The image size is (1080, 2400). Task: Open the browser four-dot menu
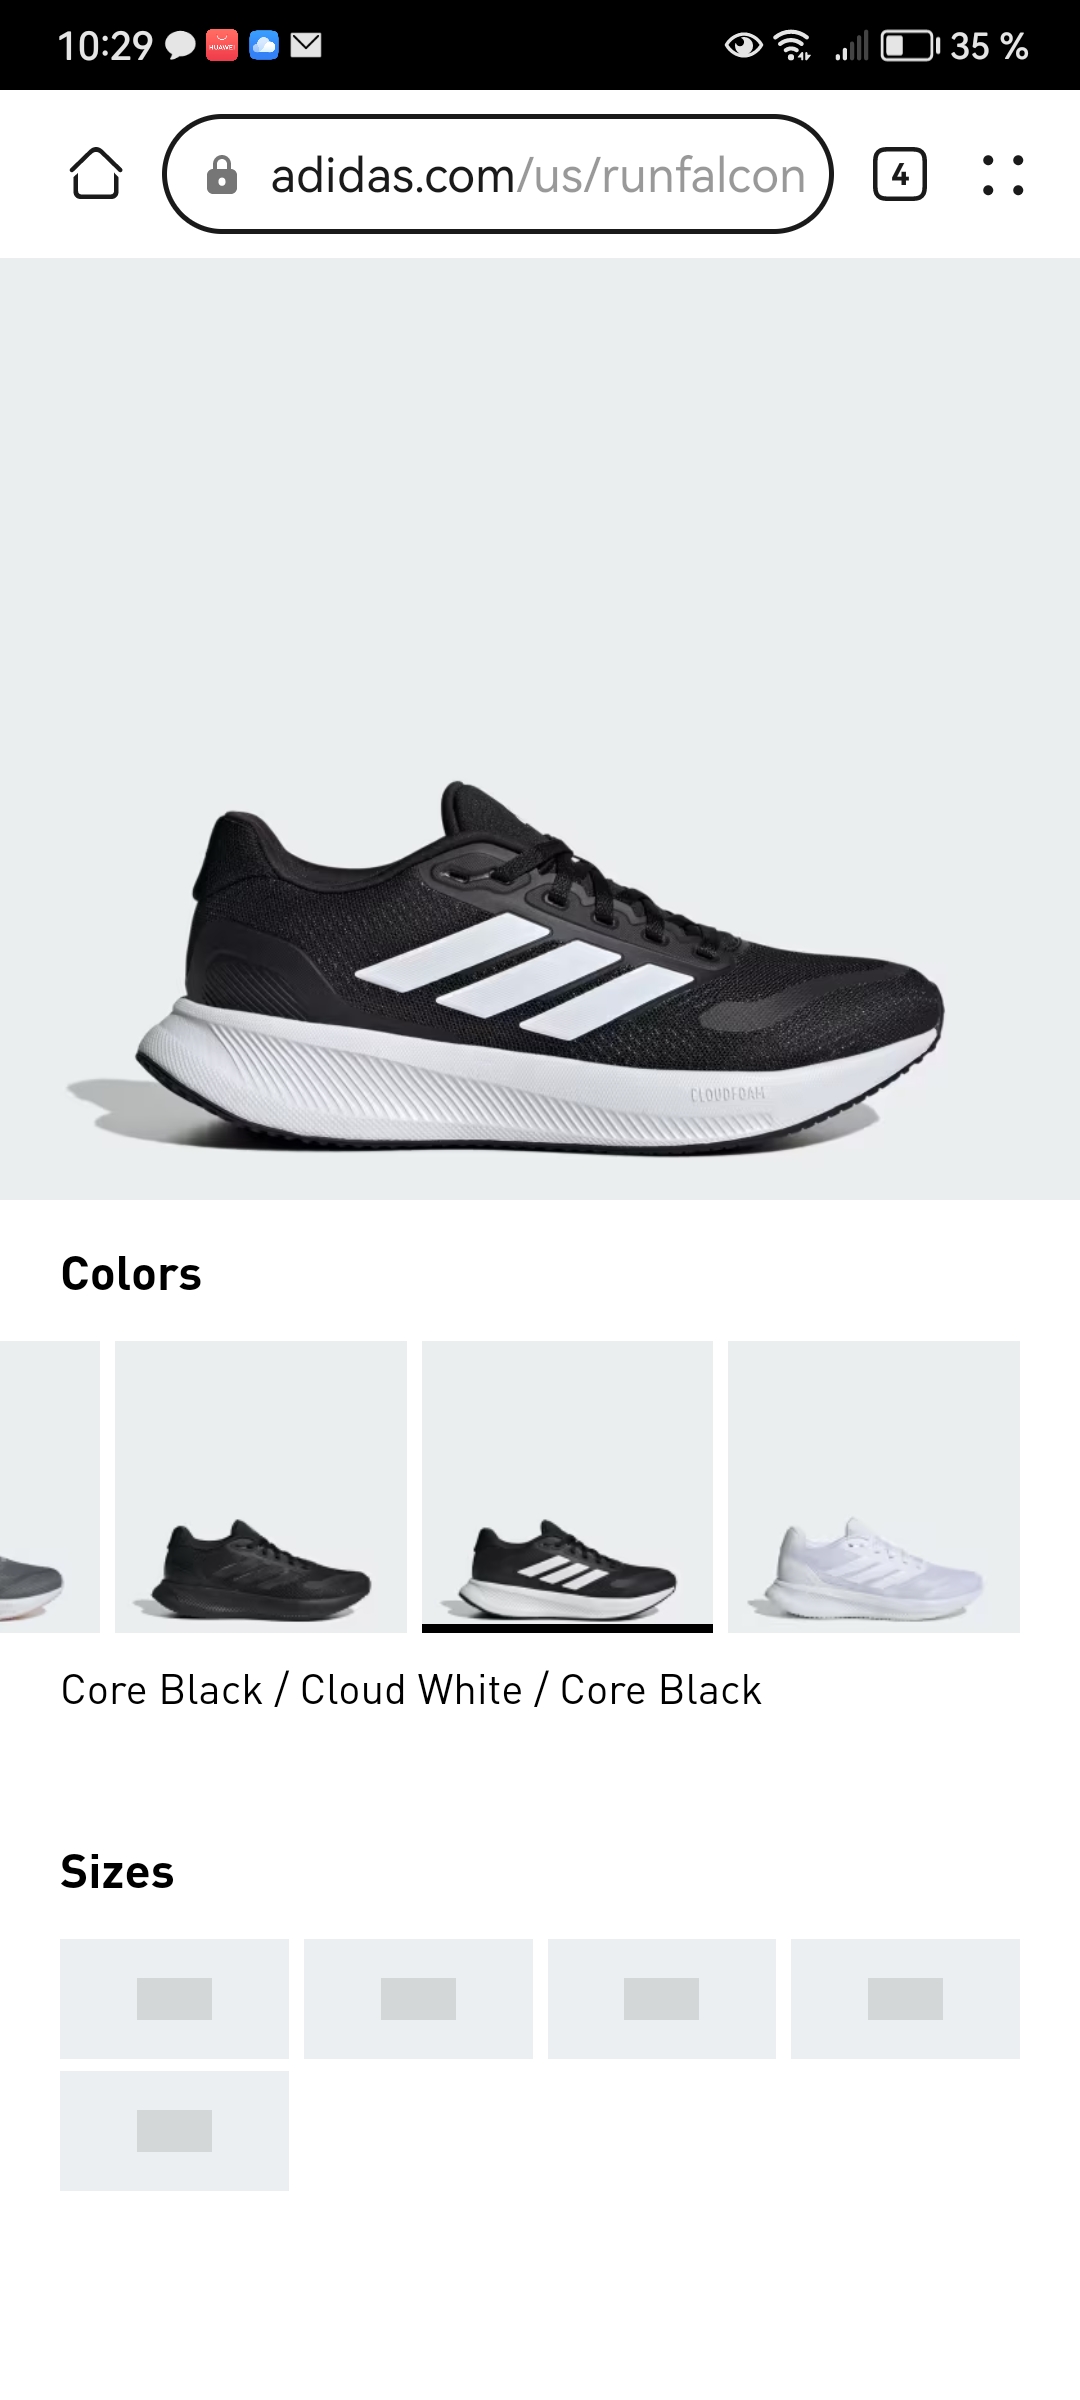point(1003,175)
